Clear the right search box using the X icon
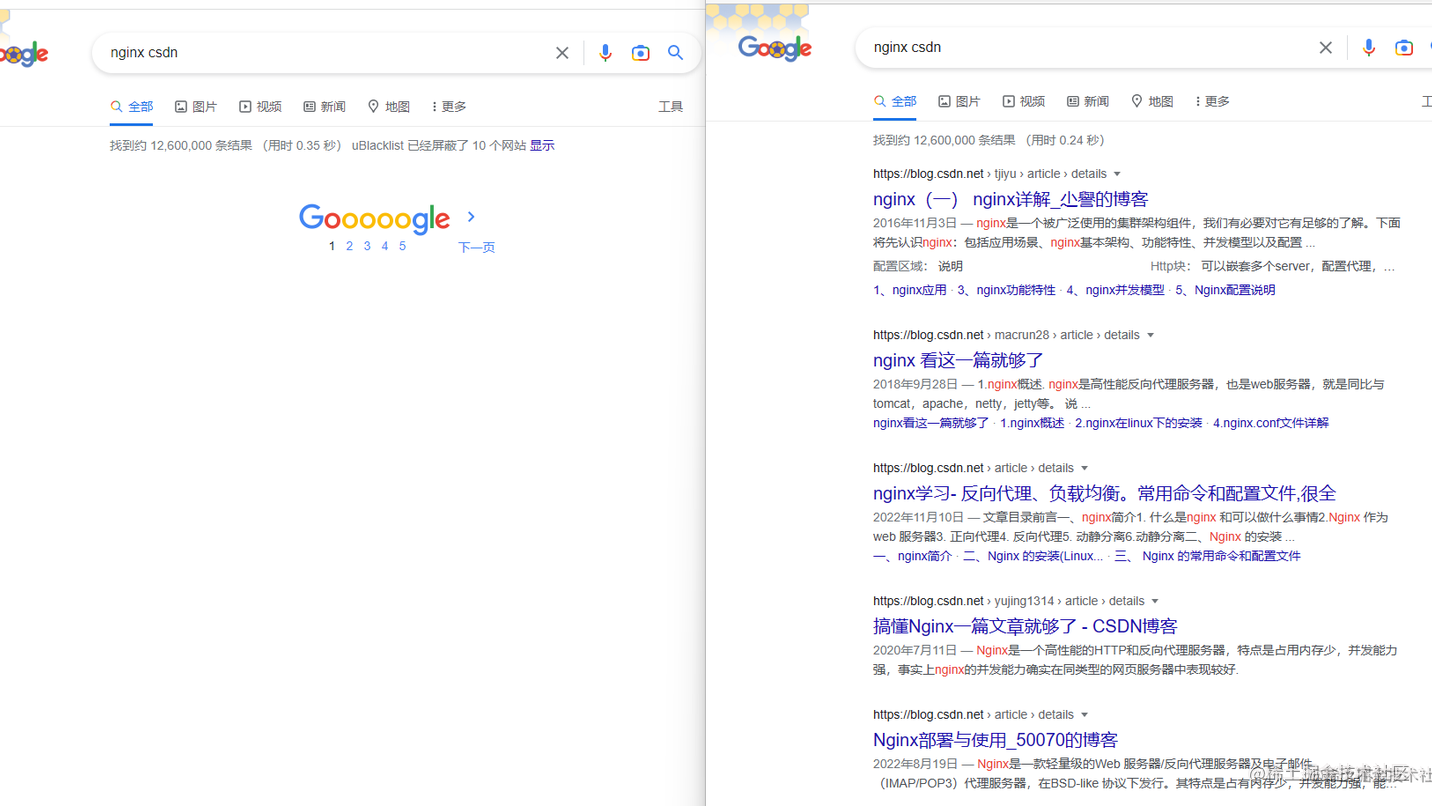The height and width of the screenshot is (806, 1432). click(1325, 47)
